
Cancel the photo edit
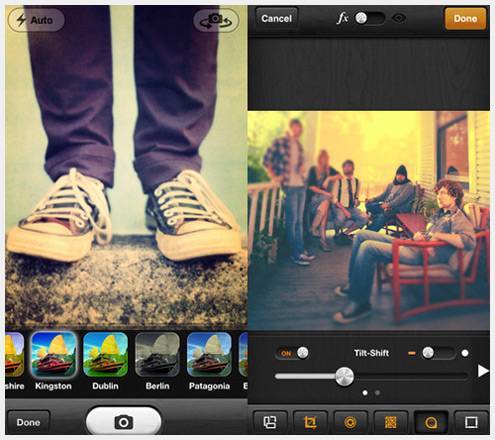(277, 19)
